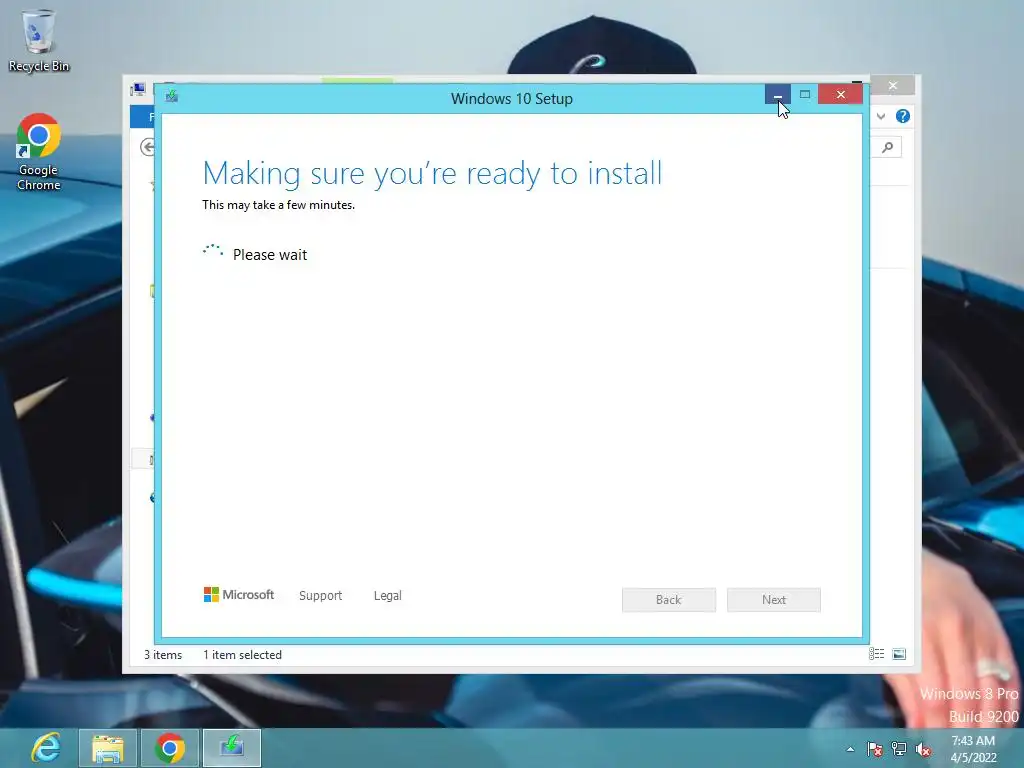Click the 'Making sure you're ready to install' heading
This screenshot has height=768, width=1024.
(x=432, y=174)
